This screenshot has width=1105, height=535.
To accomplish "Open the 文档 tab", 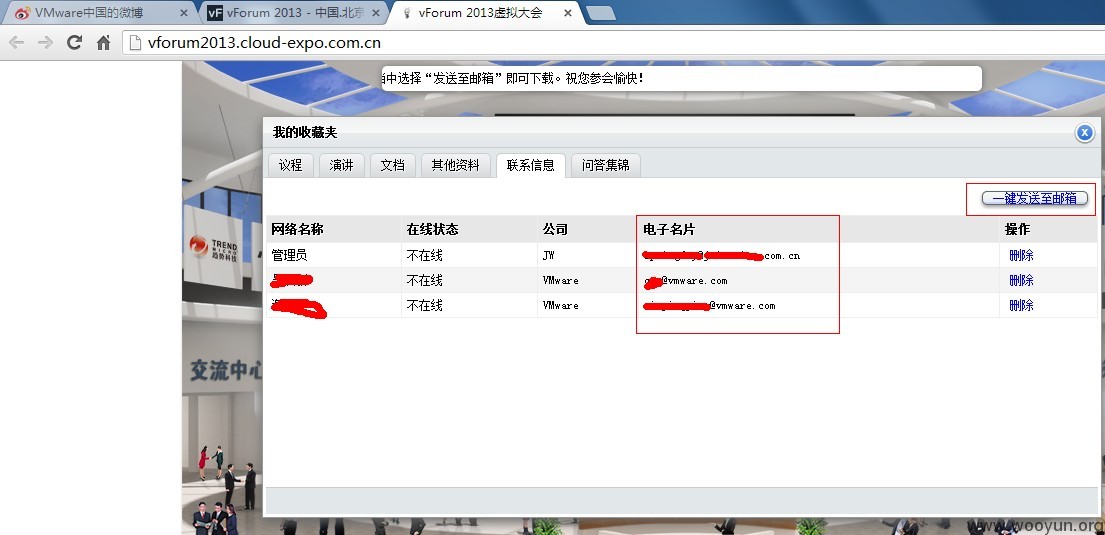I will pyautogui.click(x=393, y=166).
